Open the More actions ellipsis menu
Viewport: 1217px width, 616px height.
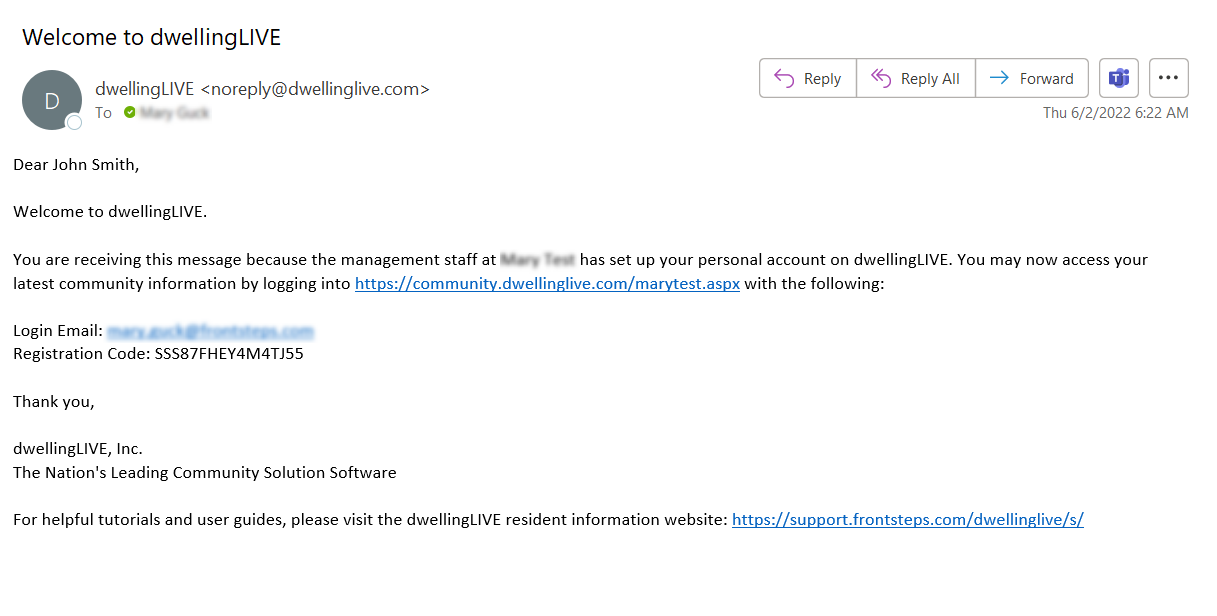pos(1169,78)
